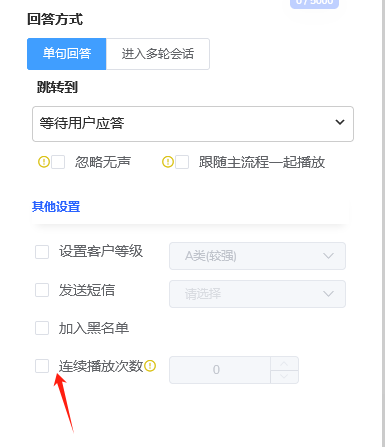Click the chevron arrow in 等待用户应答 dropdown
The image size is (385, 447).
tap(340, 122)
